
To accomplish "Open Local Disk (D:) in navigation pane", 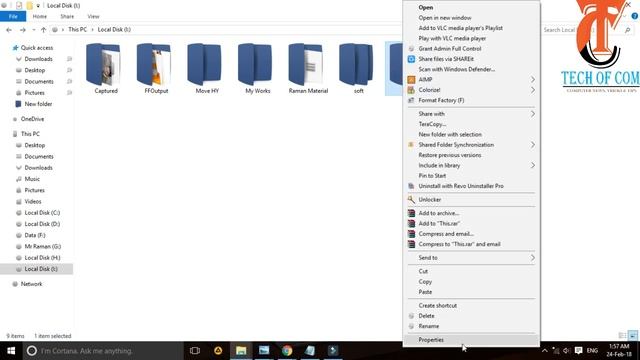I will (42, 224).
